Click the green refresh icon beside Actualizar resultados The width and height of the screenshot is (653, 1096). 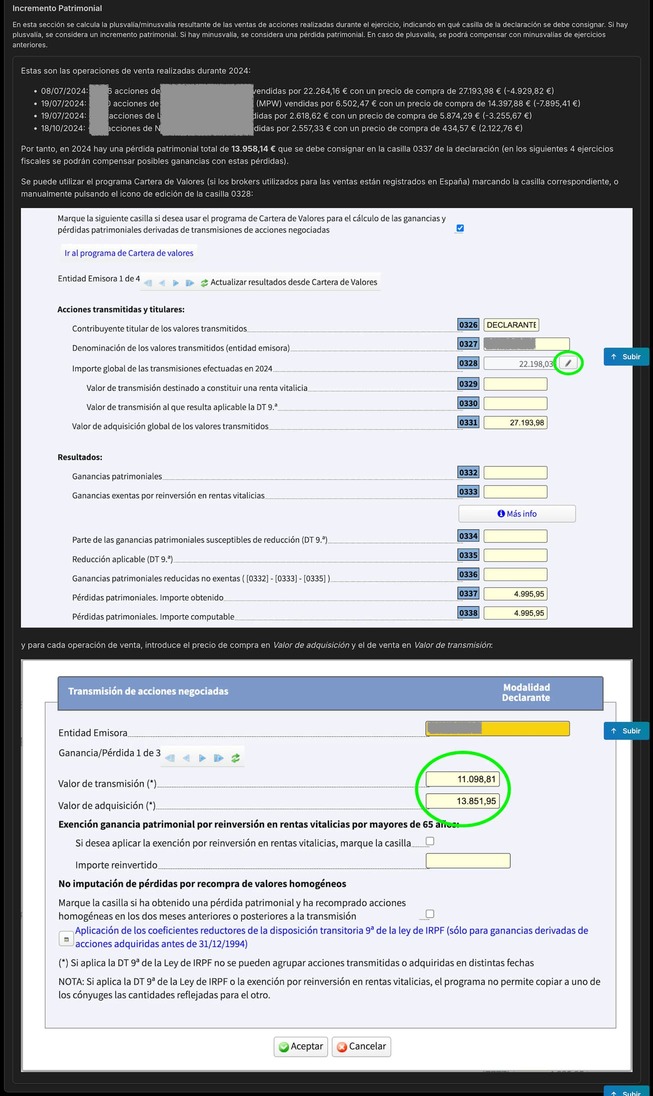click(204, 283)
